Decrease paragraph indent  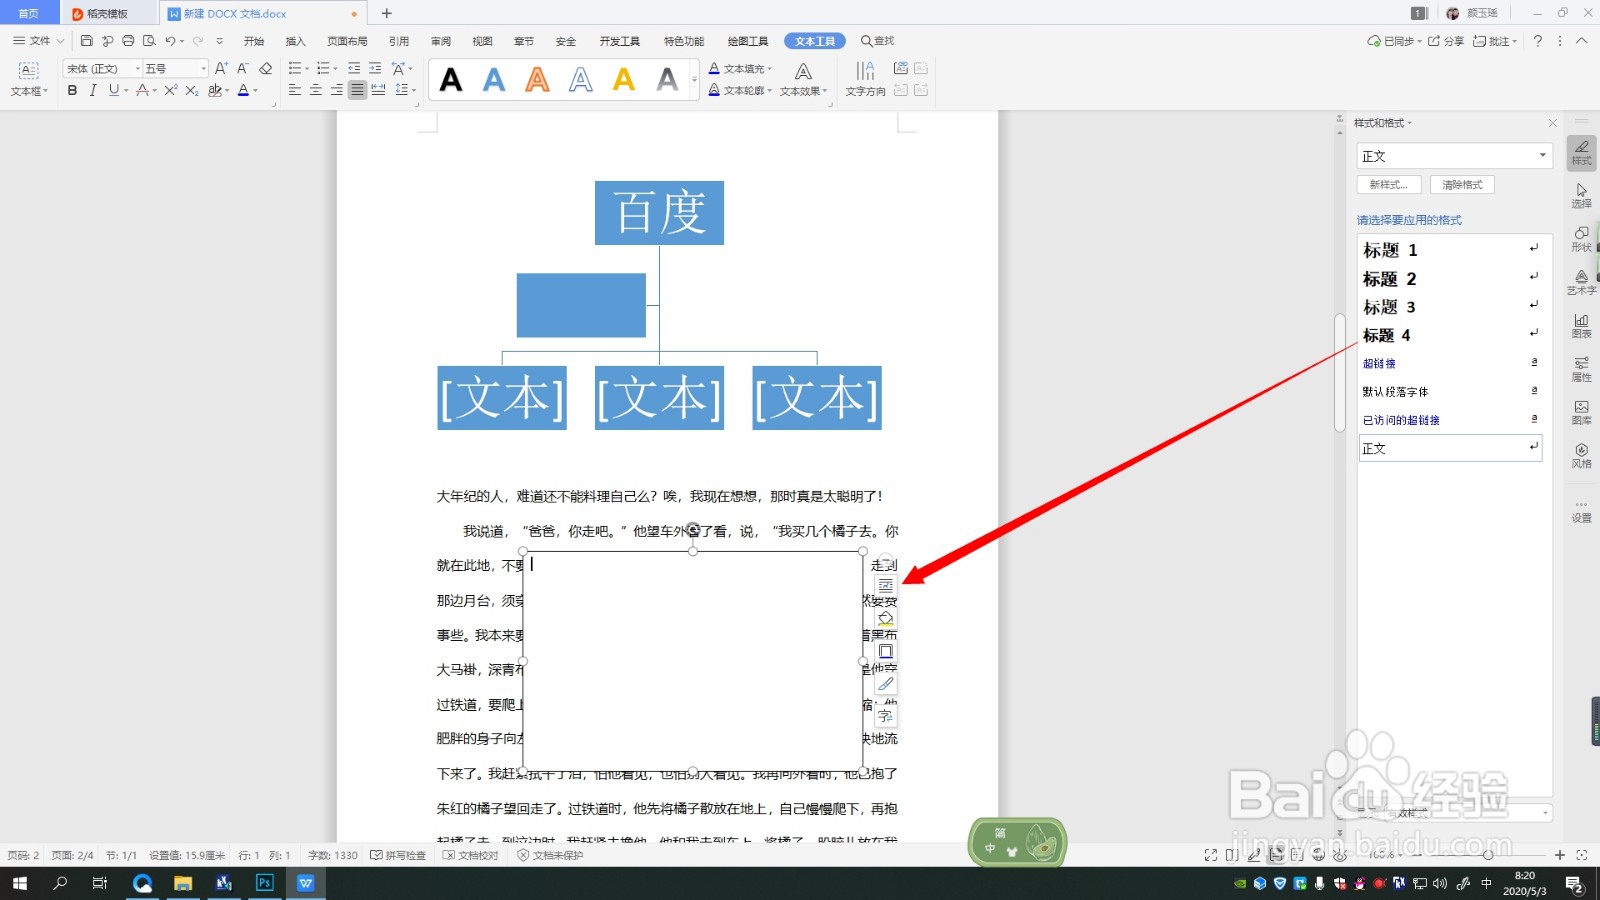354,68
